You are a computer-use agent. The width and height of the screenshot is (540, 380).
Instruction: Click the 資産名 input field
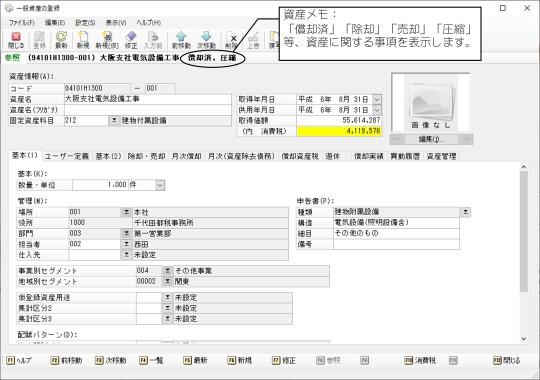tap(147, 99)
